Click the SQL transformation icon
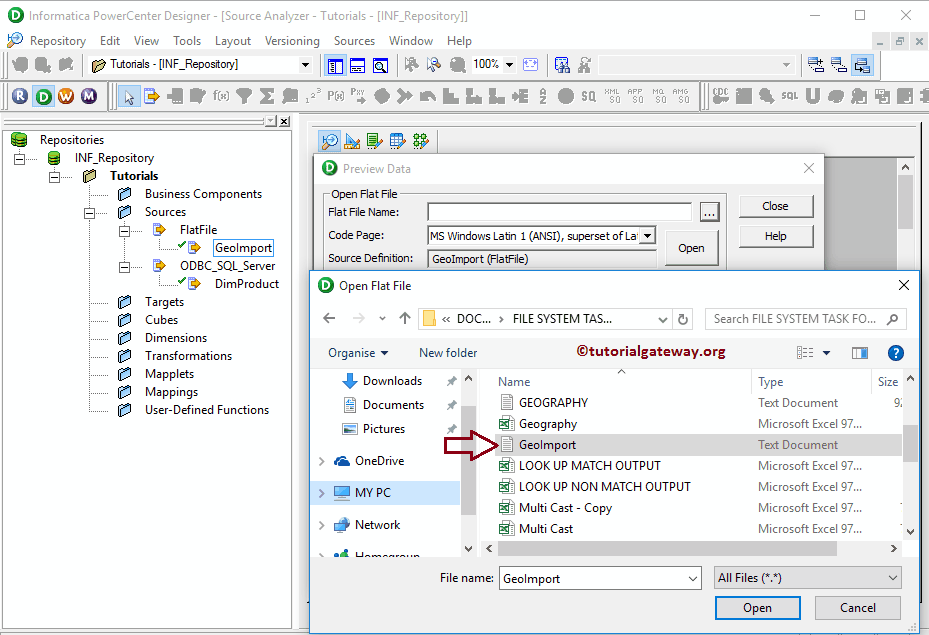The width and height of the screenshot is (929, 635). pos(789,96)
